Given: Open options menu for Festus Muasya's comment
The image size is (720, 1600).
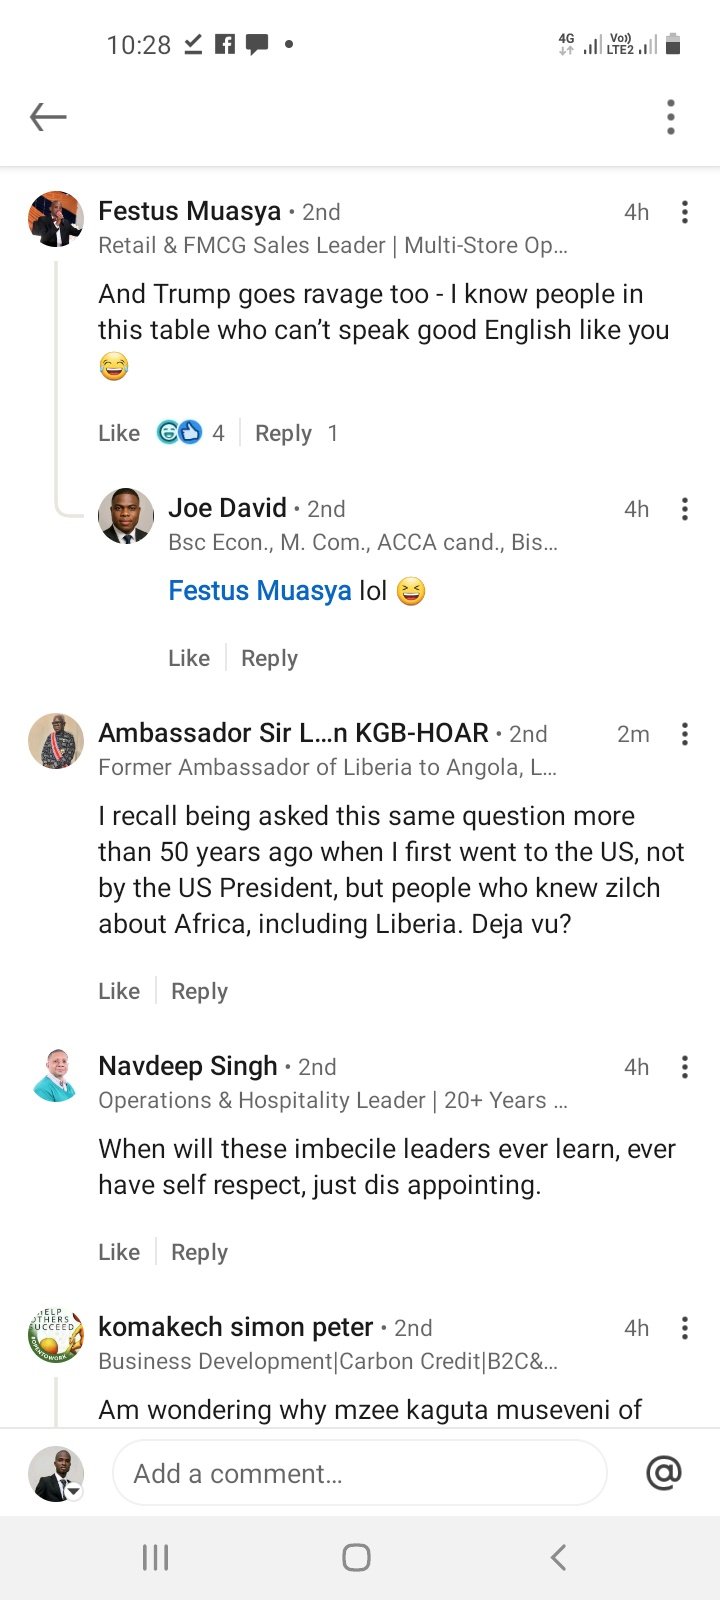Looking at the screenshot, I should coord(685,212).
